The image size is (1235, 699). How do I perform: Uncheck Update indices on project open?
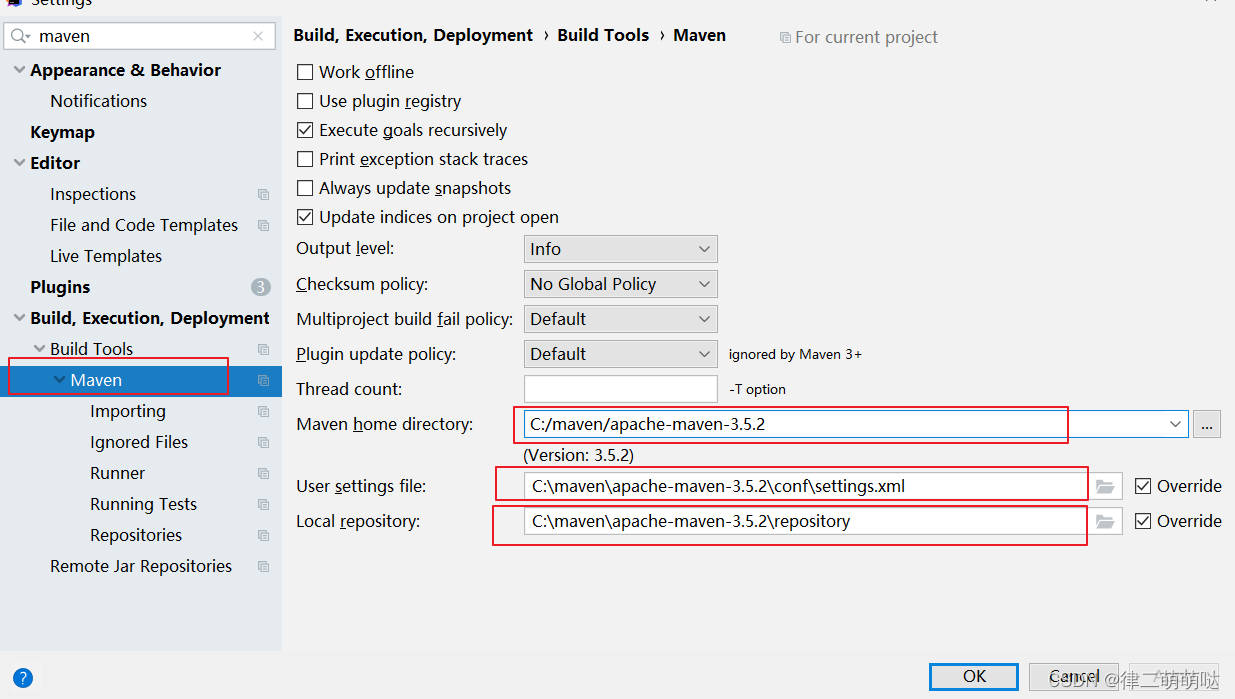click(305, 217)
